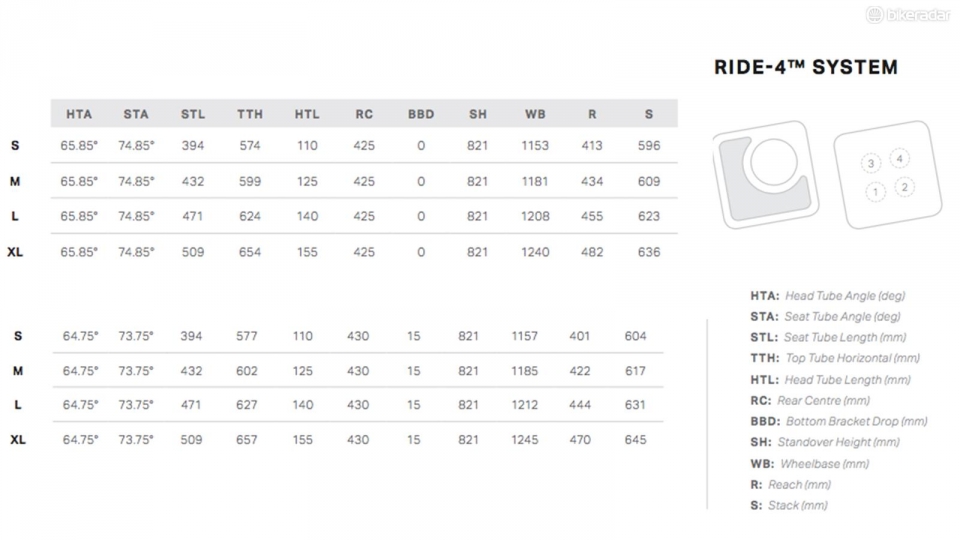The width and height of the screenshot is (960, 540).
Task: Click the HTA column header
Action: (79, 114)
